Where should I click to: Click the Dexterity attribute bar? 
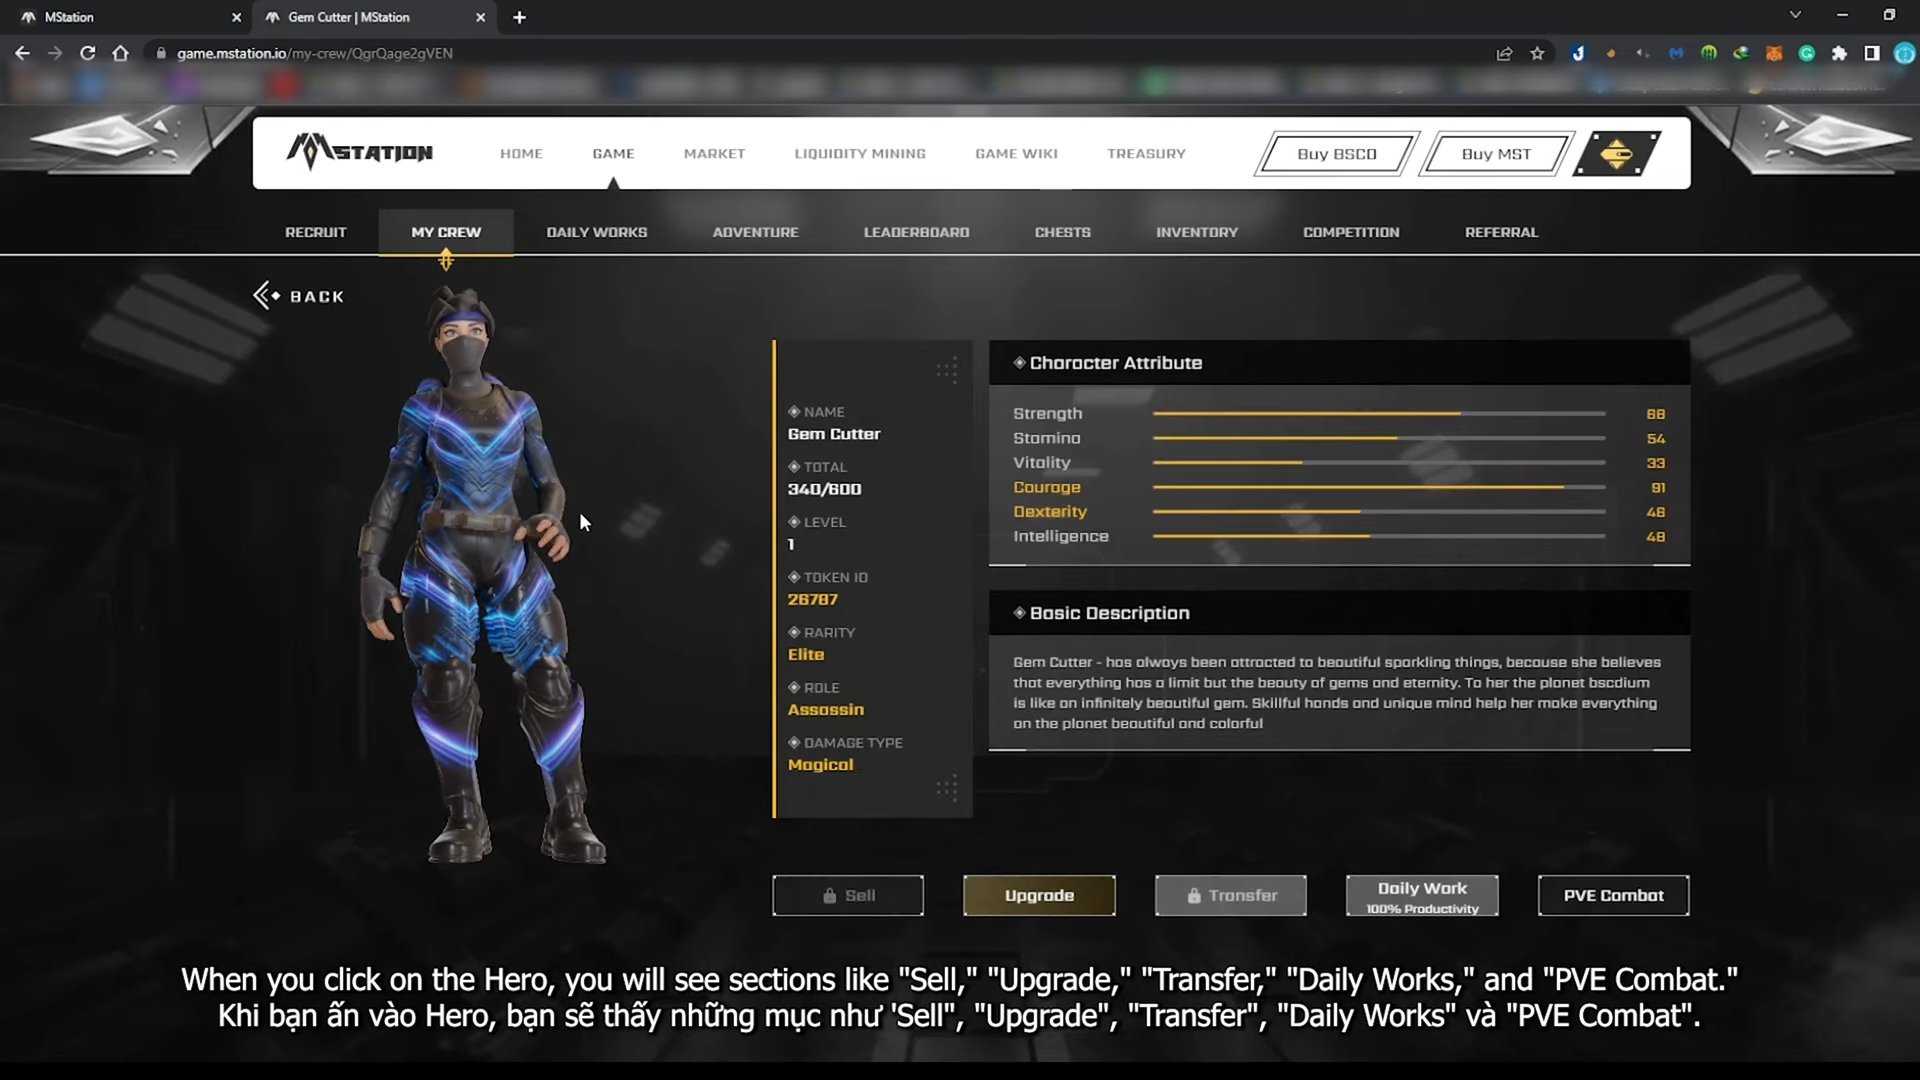click(x=1379, y=511)
